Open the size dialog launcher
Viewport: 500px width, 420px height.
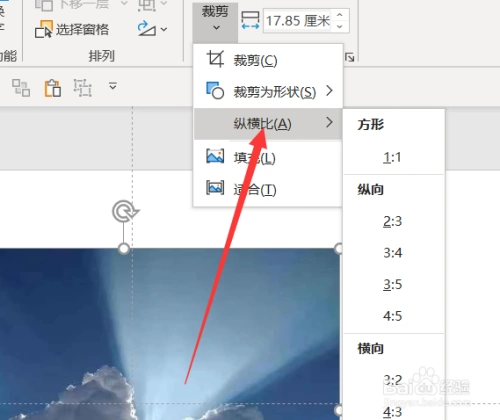tap(350, 57)
